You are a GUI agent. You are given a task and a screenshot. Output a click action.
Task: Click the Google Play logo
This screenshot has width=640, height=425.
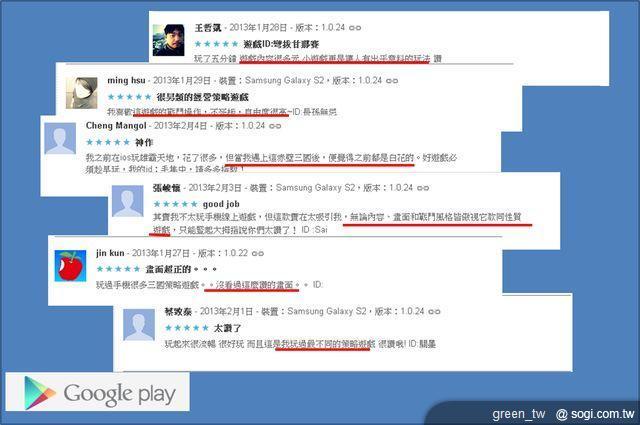pyautogui.click(x=98, y=392)
